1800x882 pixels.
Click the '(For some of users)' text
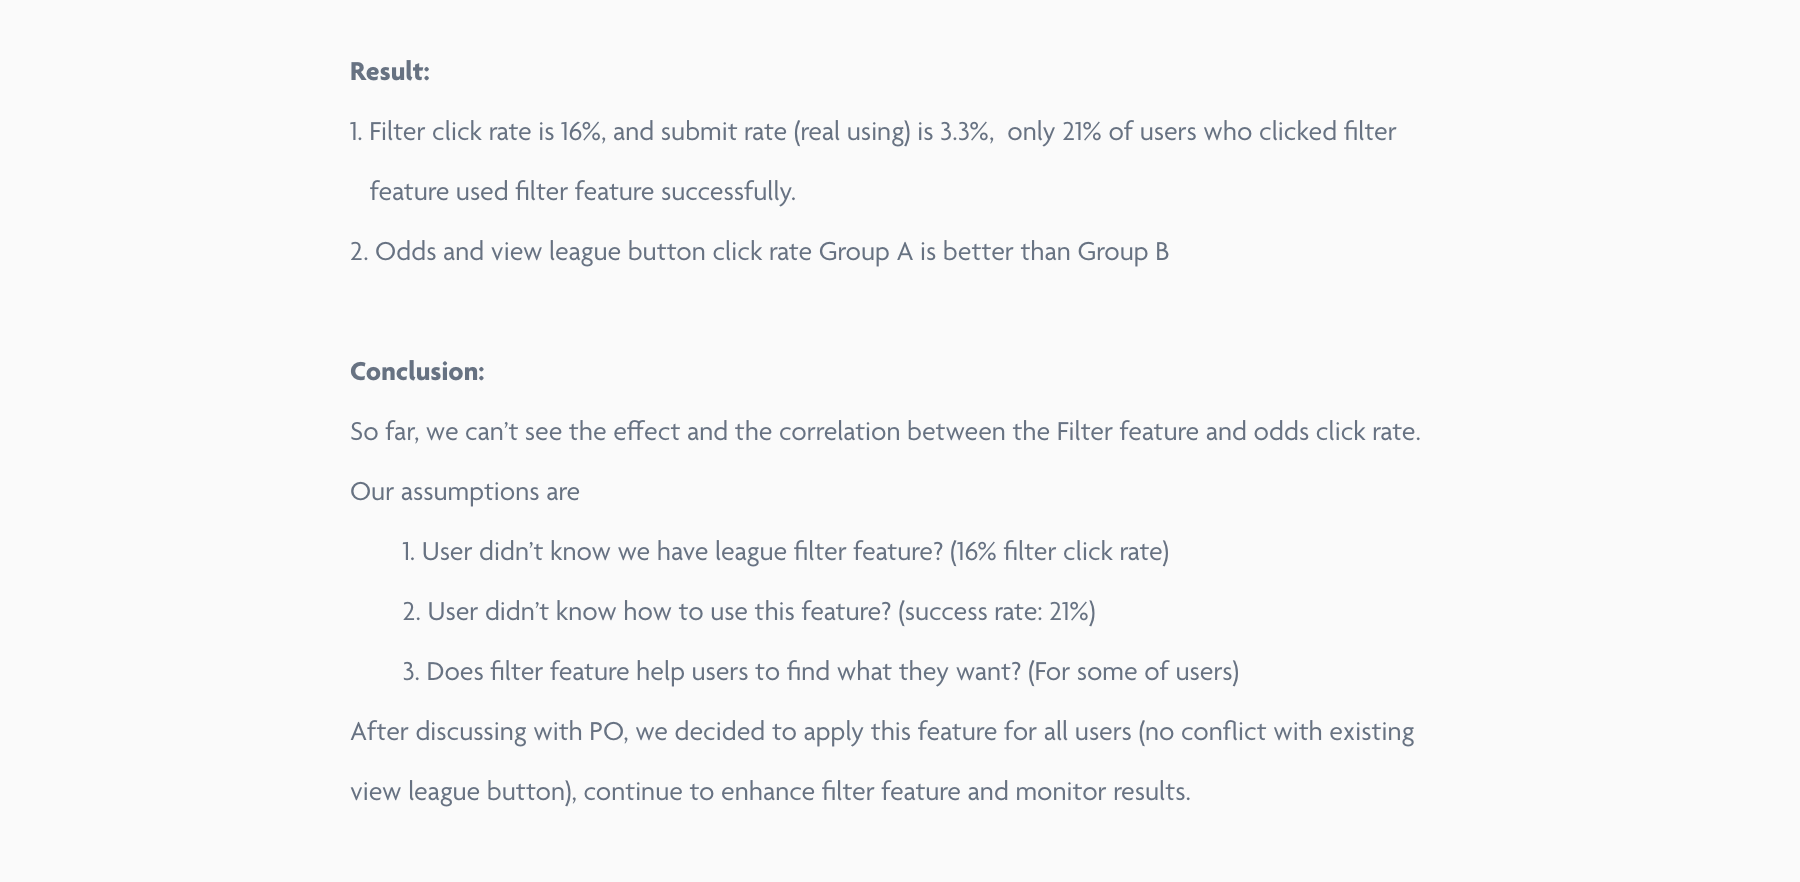(x=1133, y=671)
